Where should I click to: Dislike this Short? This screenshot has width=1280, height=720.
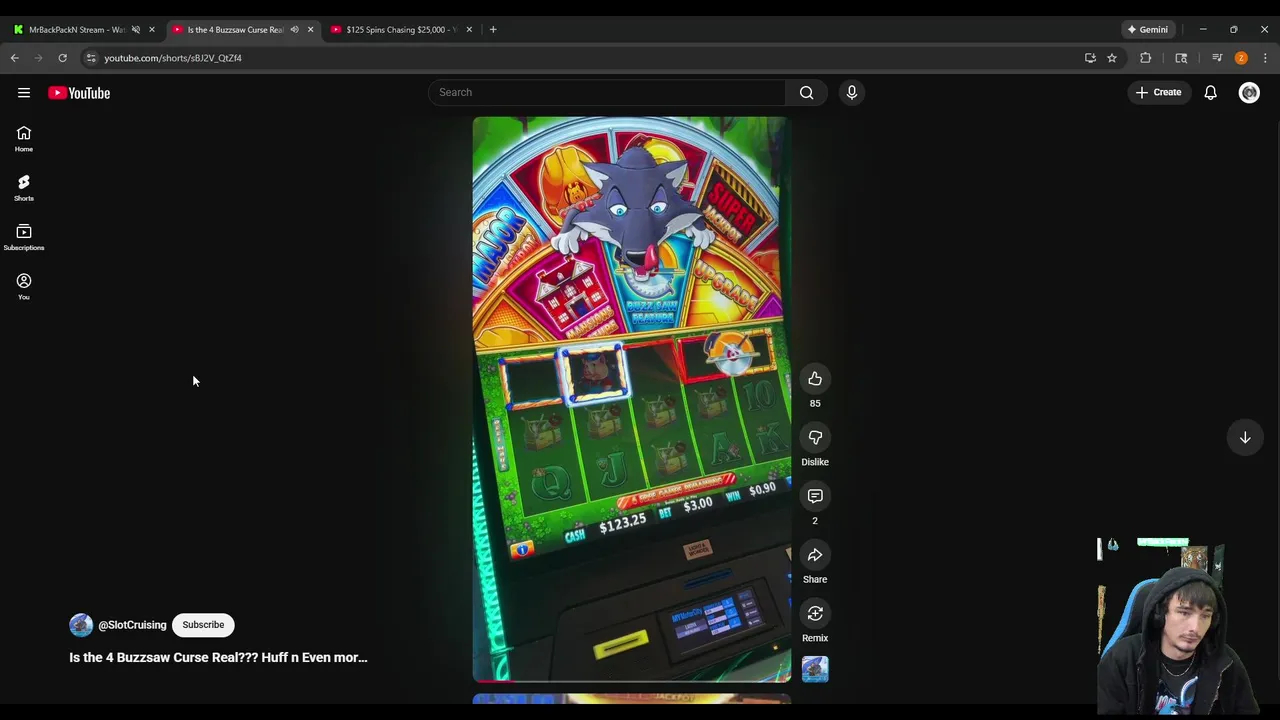coord(815,438)
